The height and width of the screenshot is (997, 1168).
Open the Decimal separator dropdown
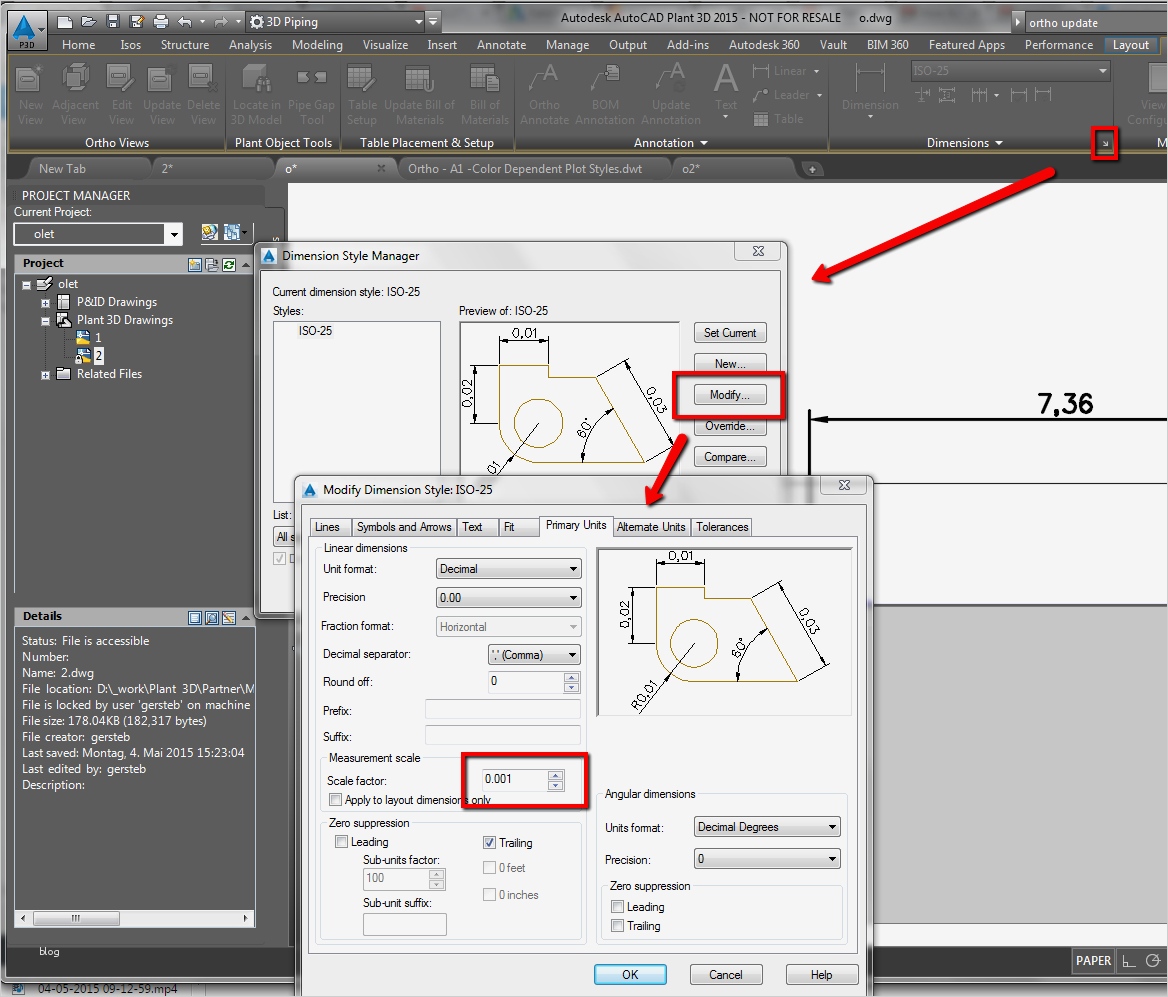533,655
